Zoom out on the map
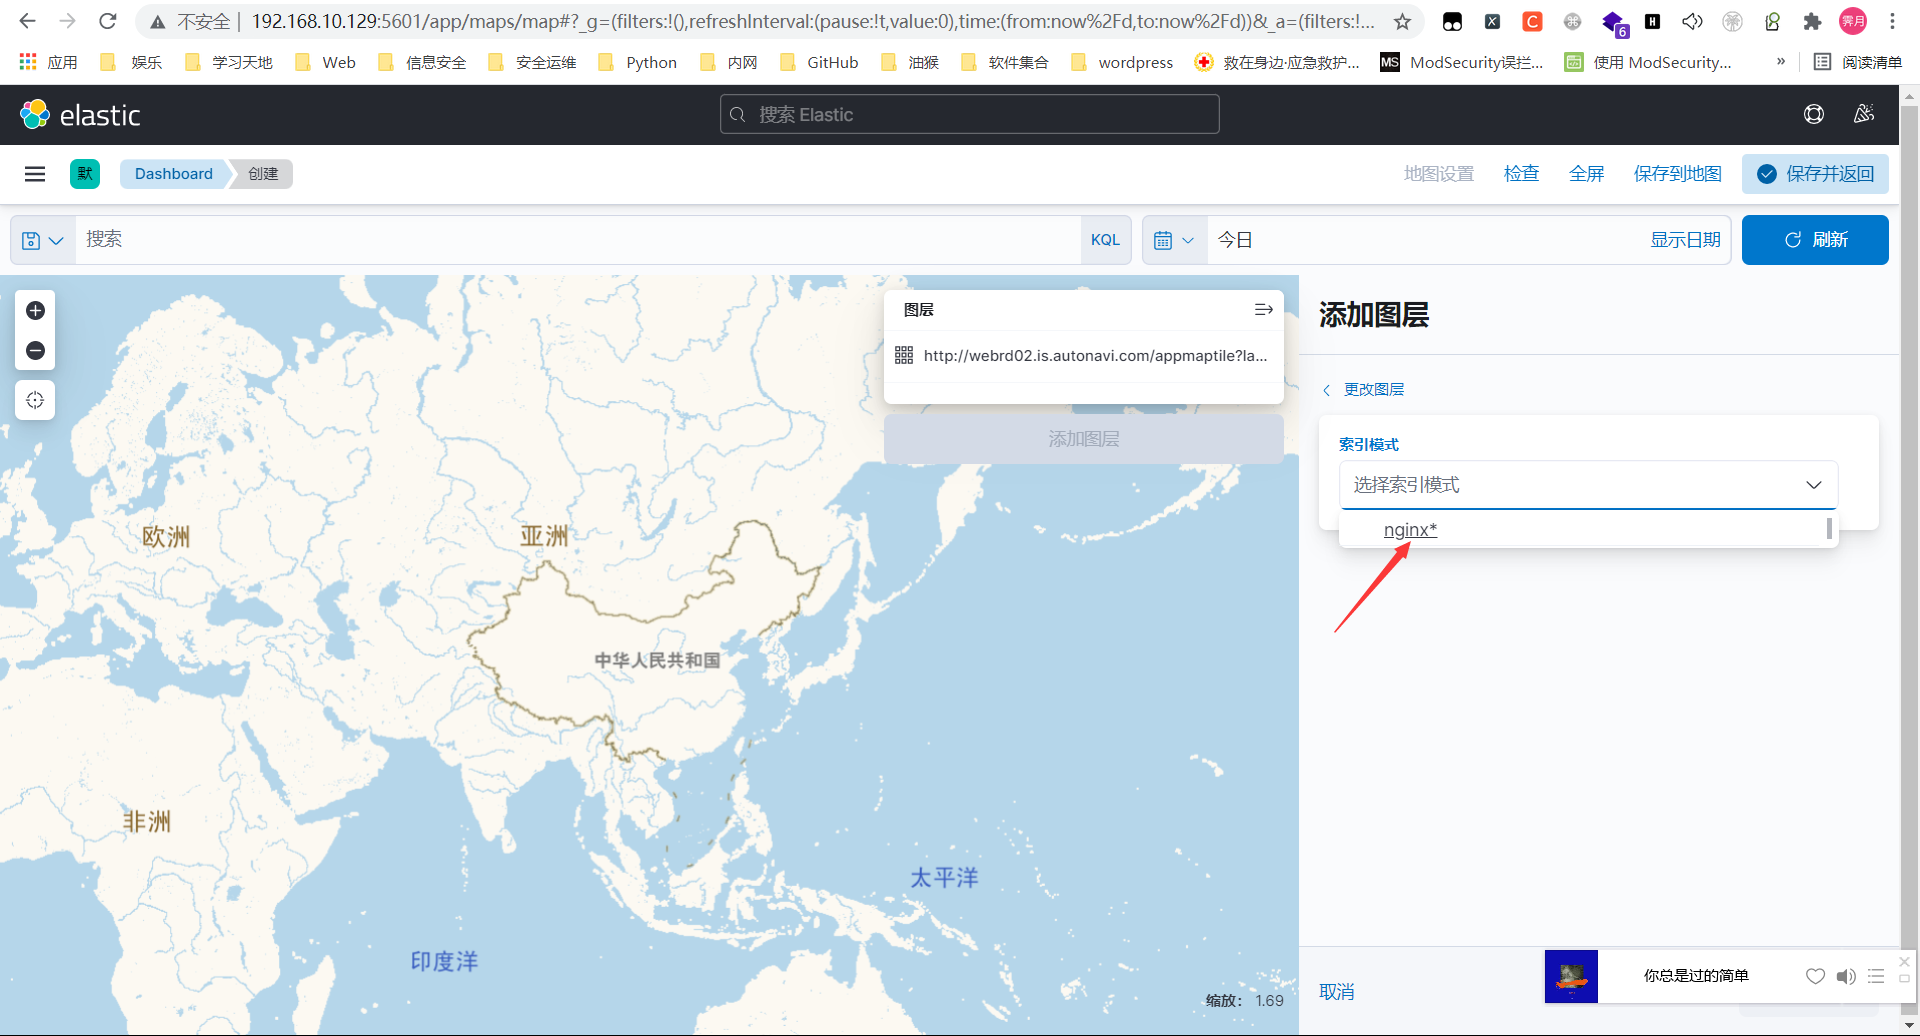The width and height of the screenshot is (1920, 1036). 35,350
